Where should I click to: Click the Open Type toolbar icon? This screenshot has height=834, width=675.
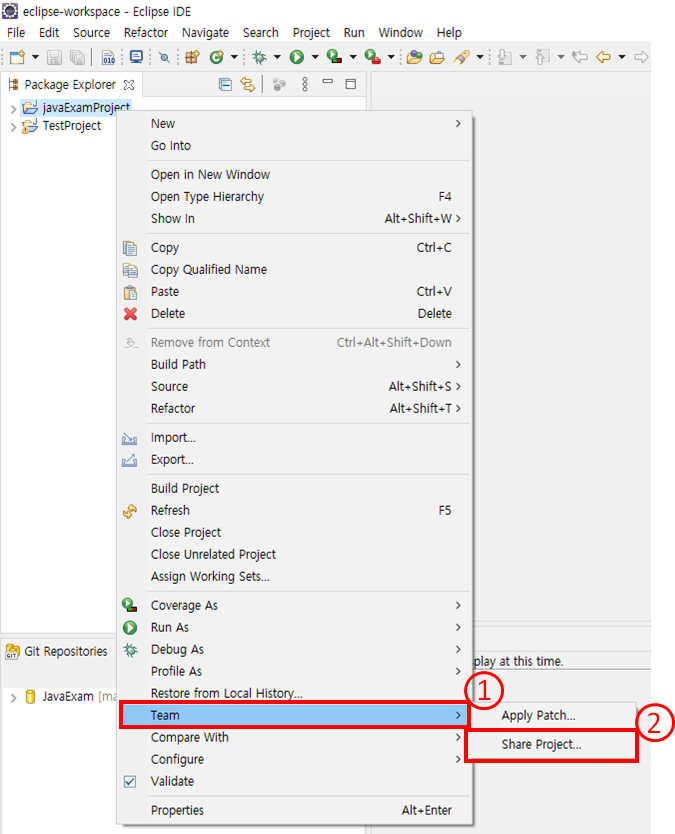point(414,57)
